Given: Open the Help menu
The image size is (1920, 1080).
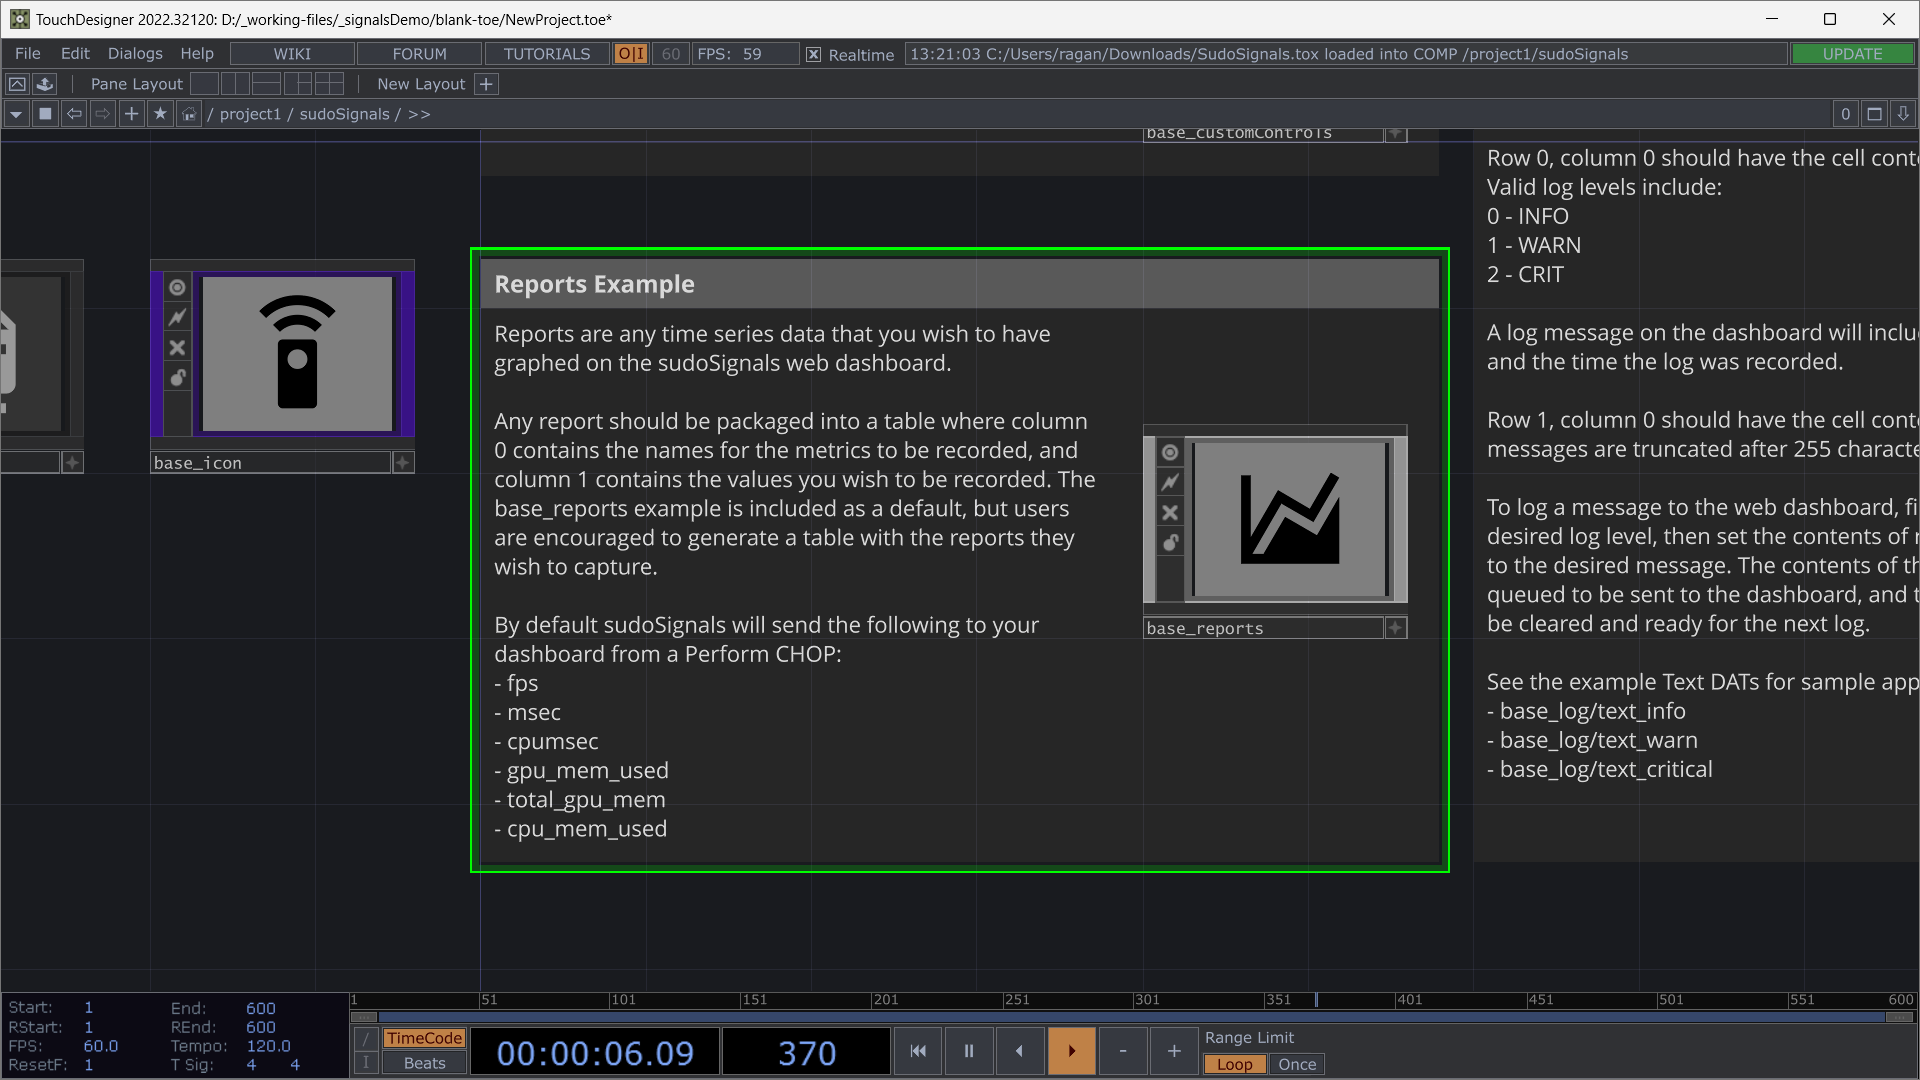Looking at the screenshot, I should point(197,54).
